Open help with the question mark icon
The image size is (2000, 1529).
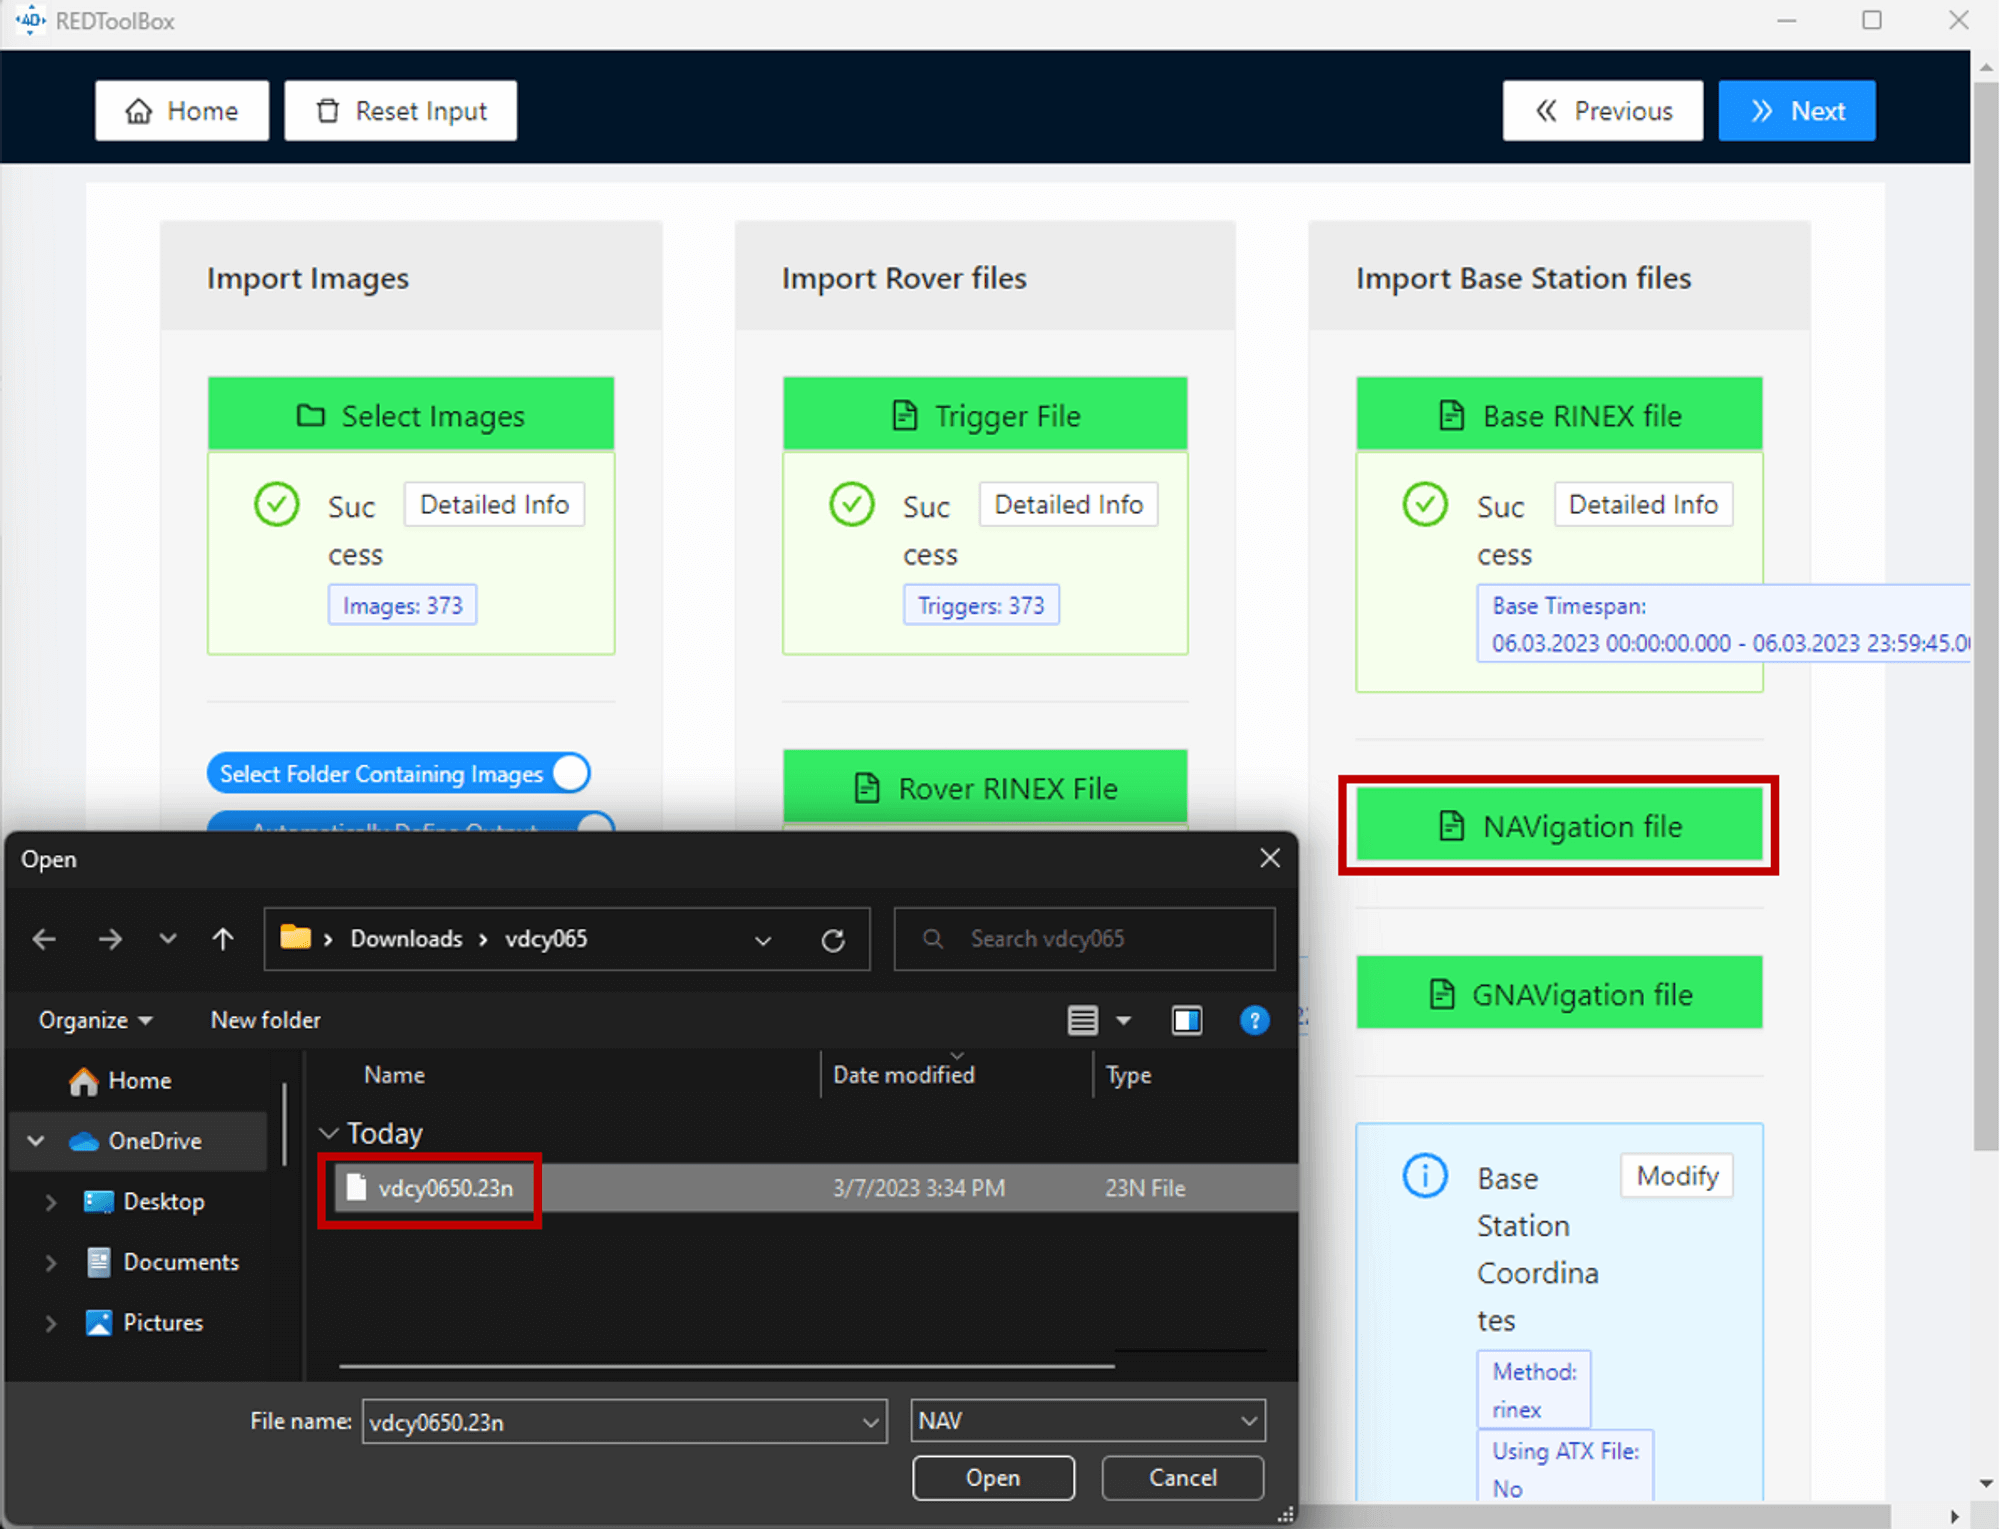1254,1020
